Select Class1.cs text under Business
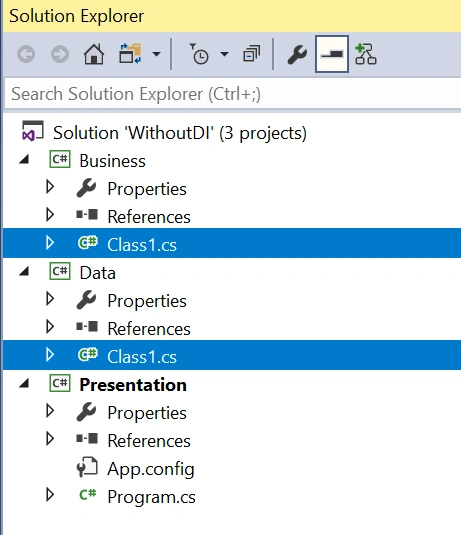461x535 pixels. (x=142, y=245)
